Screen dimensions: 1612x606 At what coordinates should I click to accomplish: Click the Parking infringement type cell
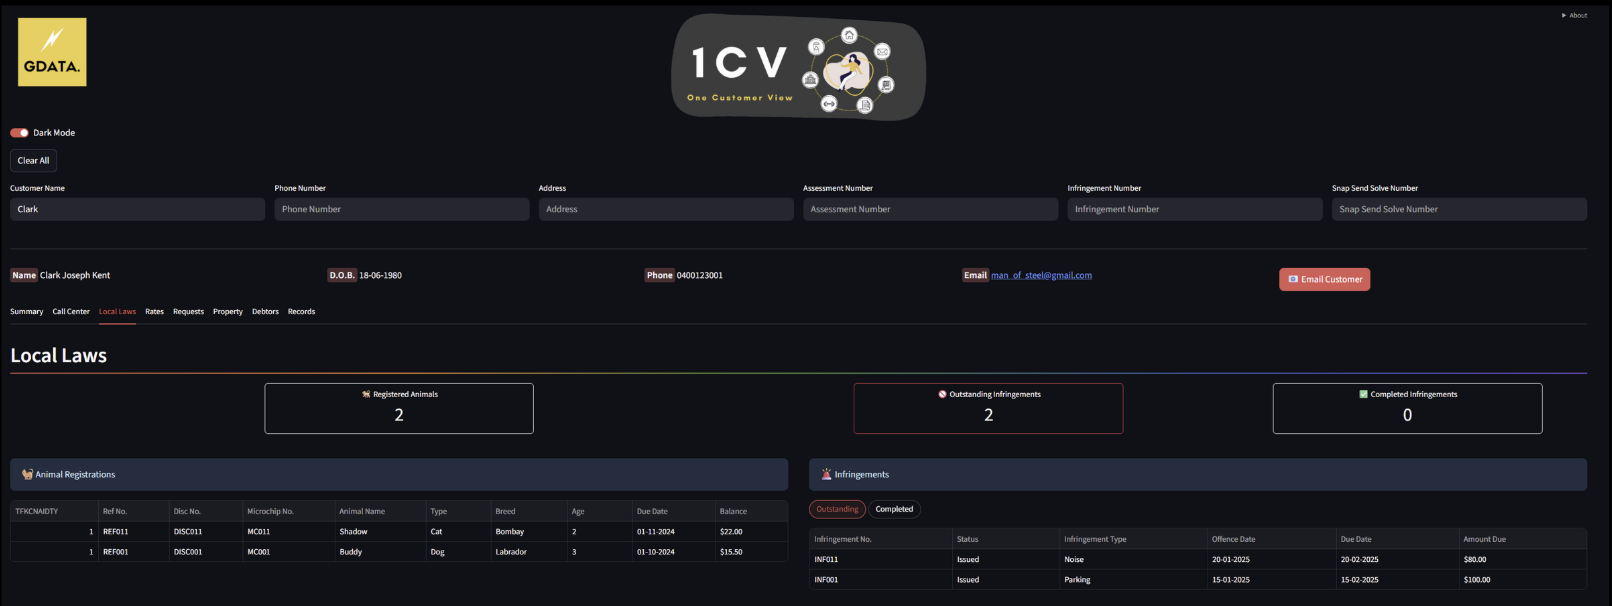pos(1133,579)
